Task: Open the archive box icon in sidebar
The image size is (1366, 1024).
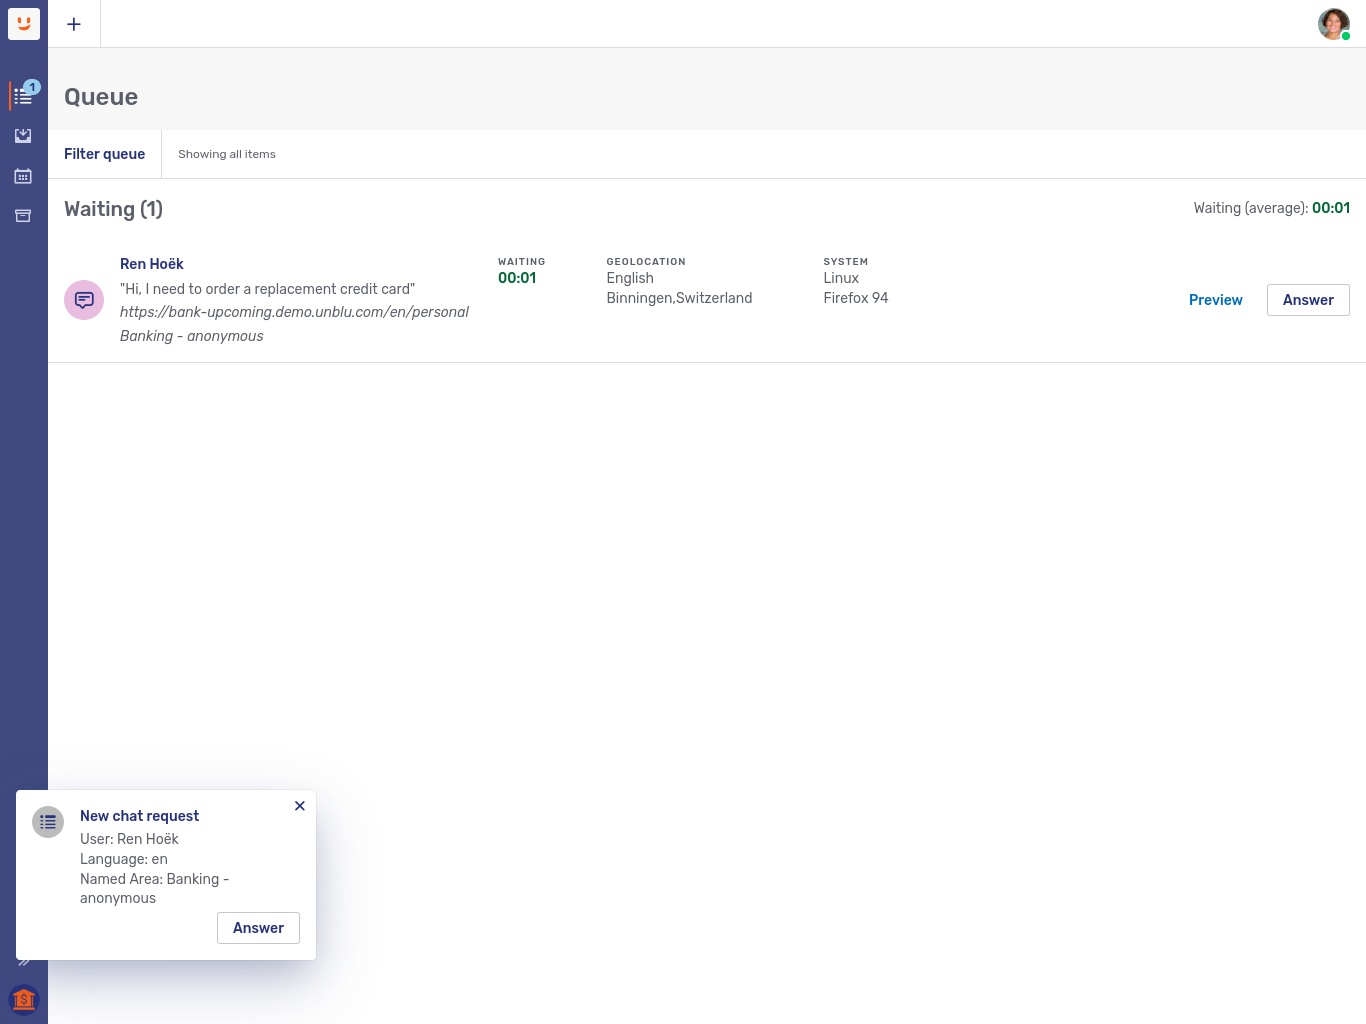Action: coord(23,216)
